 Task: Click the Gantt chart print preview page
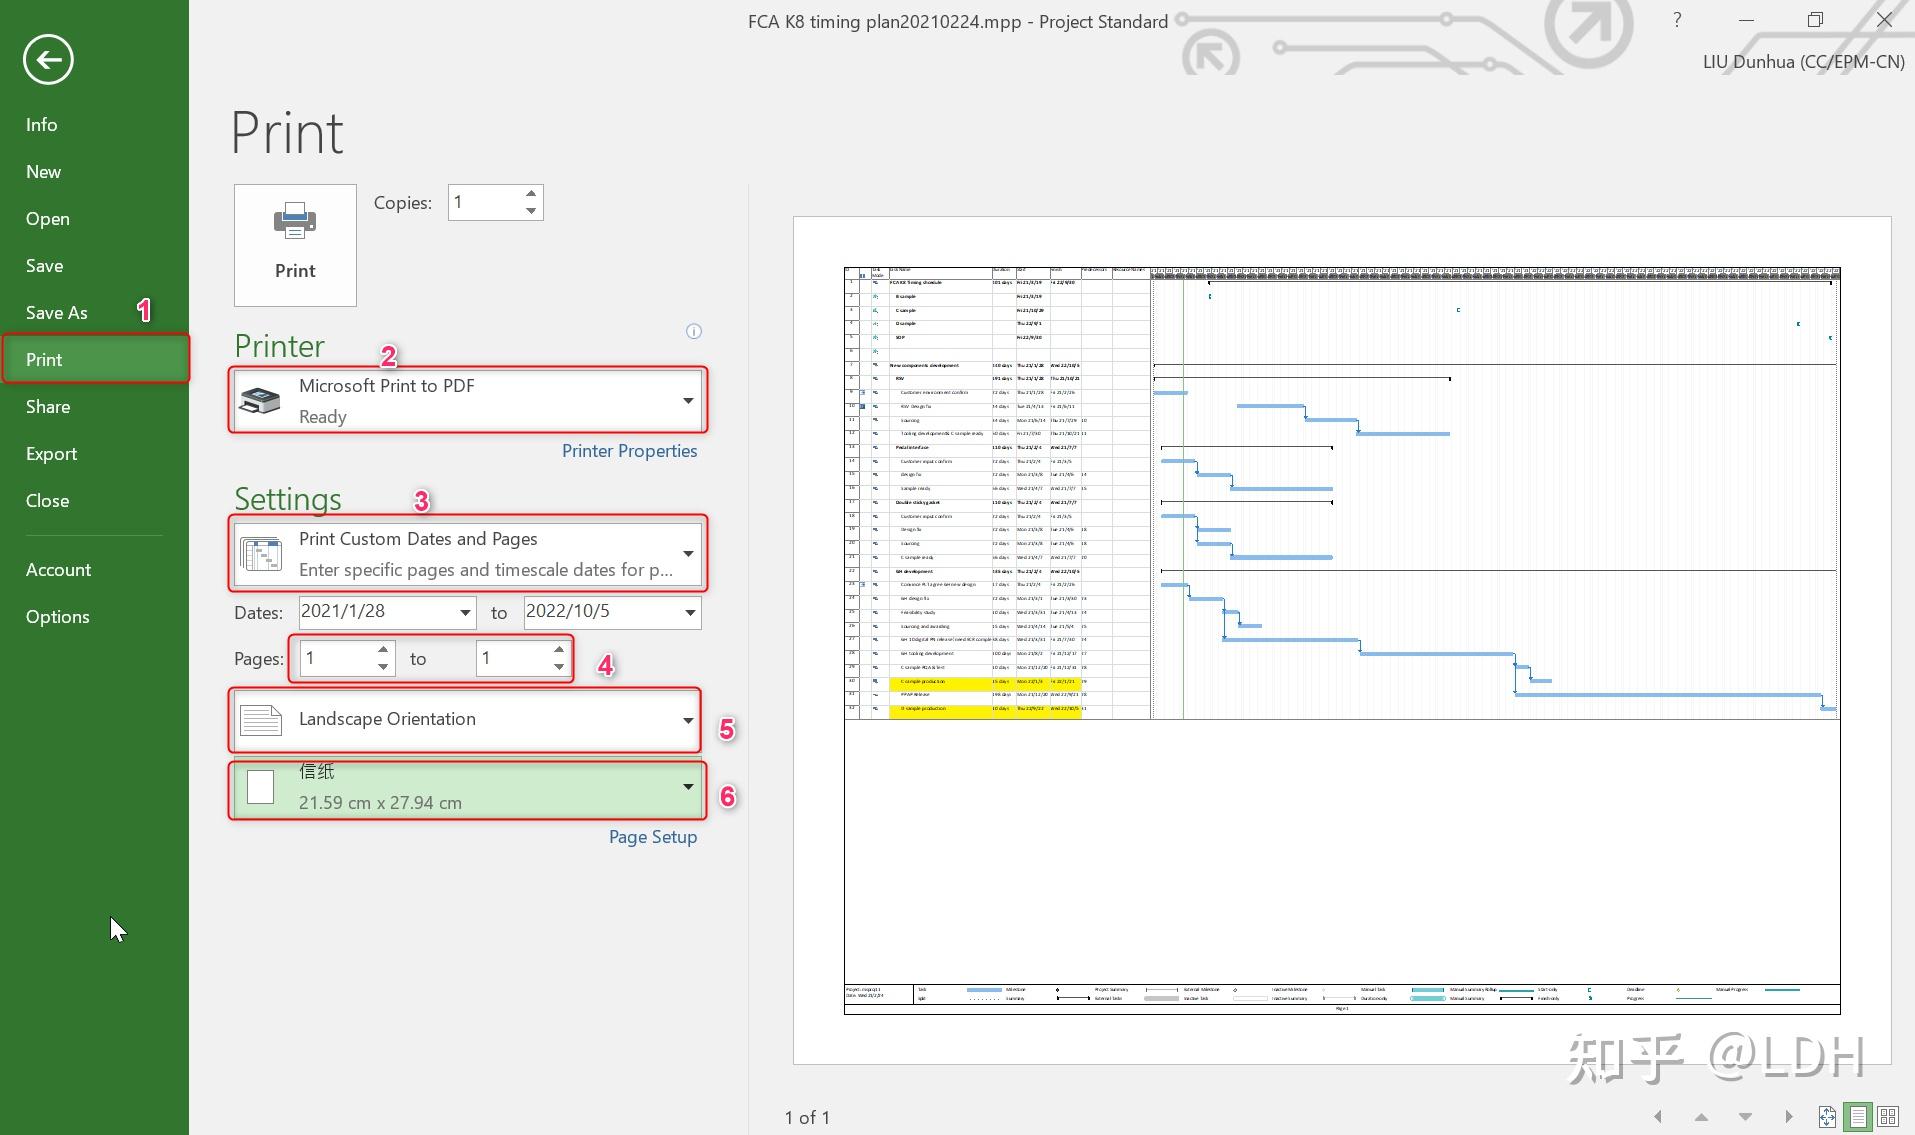coord(1342,640)
